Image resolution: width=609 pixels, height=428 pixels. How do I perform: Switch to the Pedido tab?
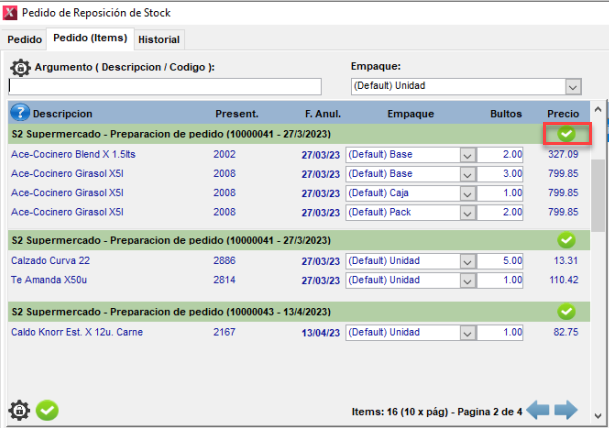coord(25,39)
